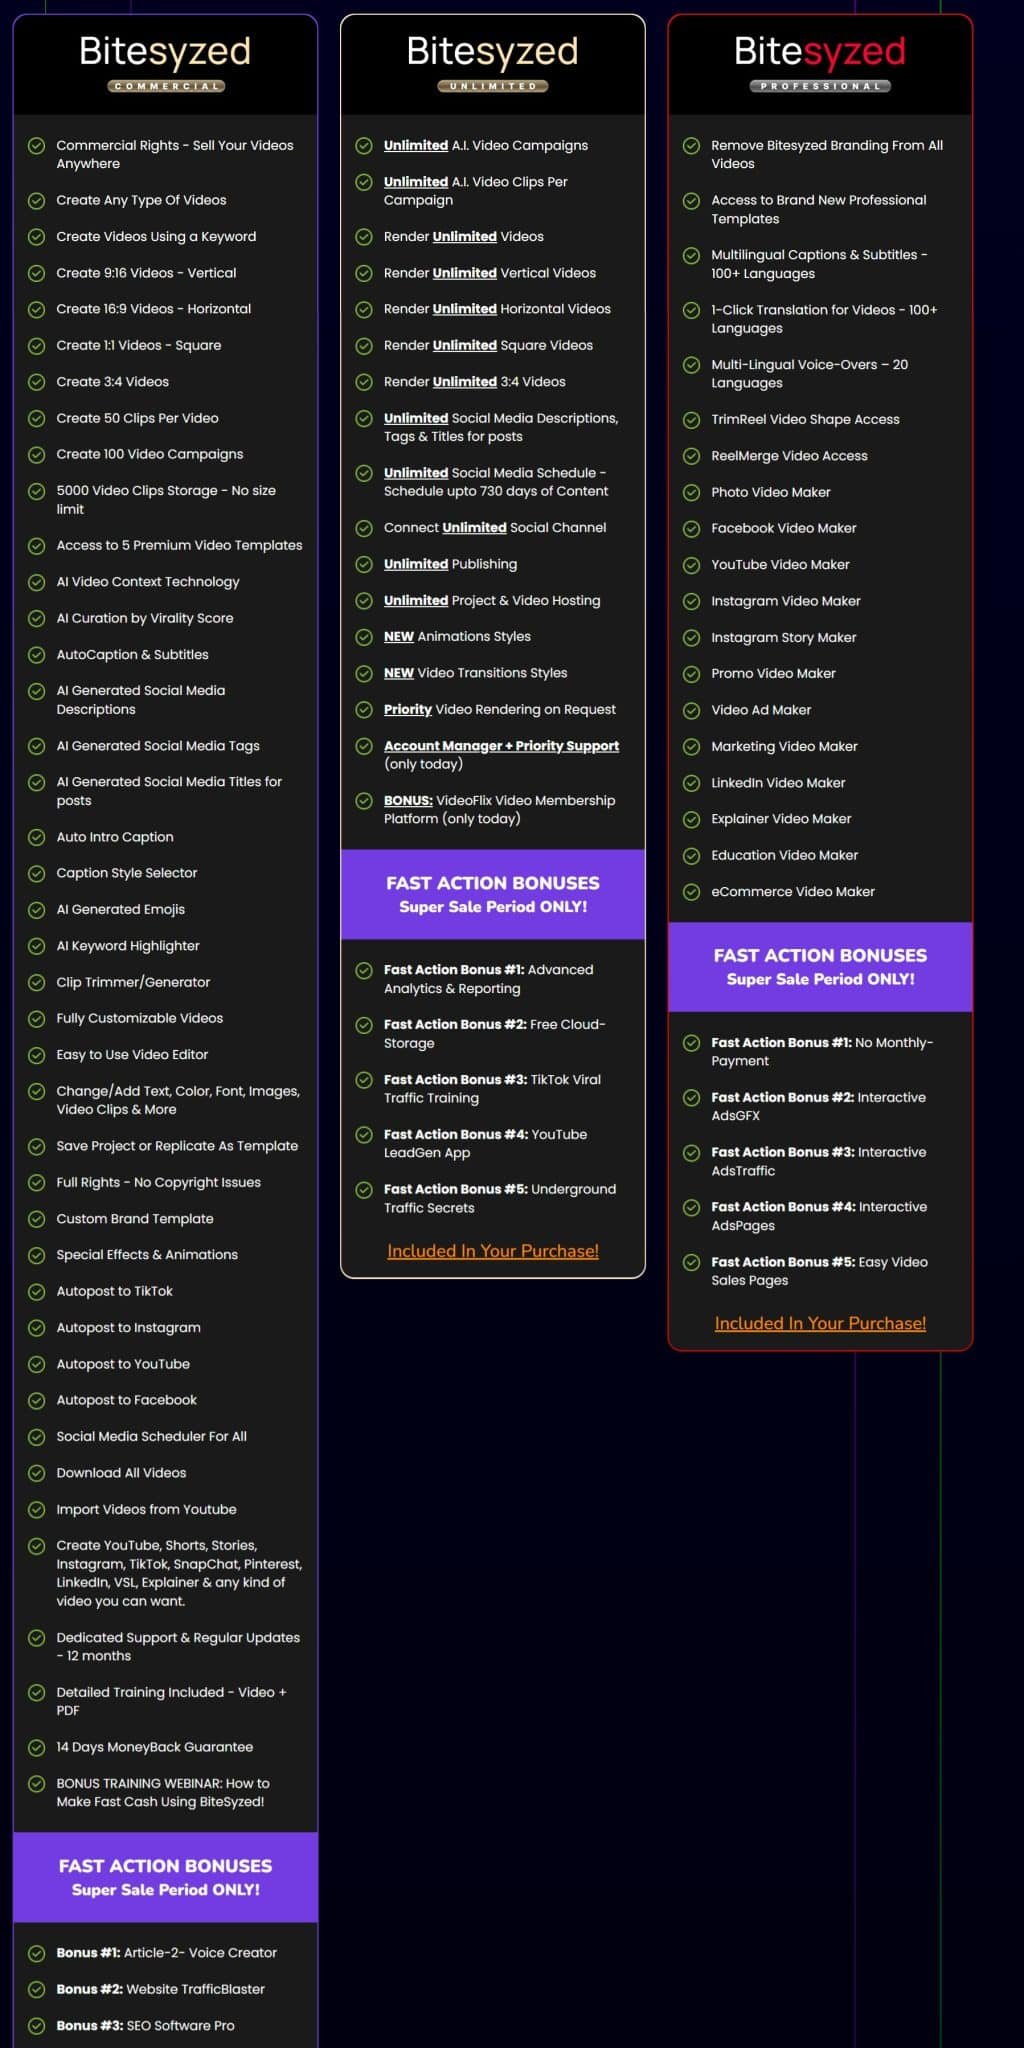Click checkmark next to Unlimited Publishing
Viewport: 1024px width, 2048px height.
tap(364, 564)
